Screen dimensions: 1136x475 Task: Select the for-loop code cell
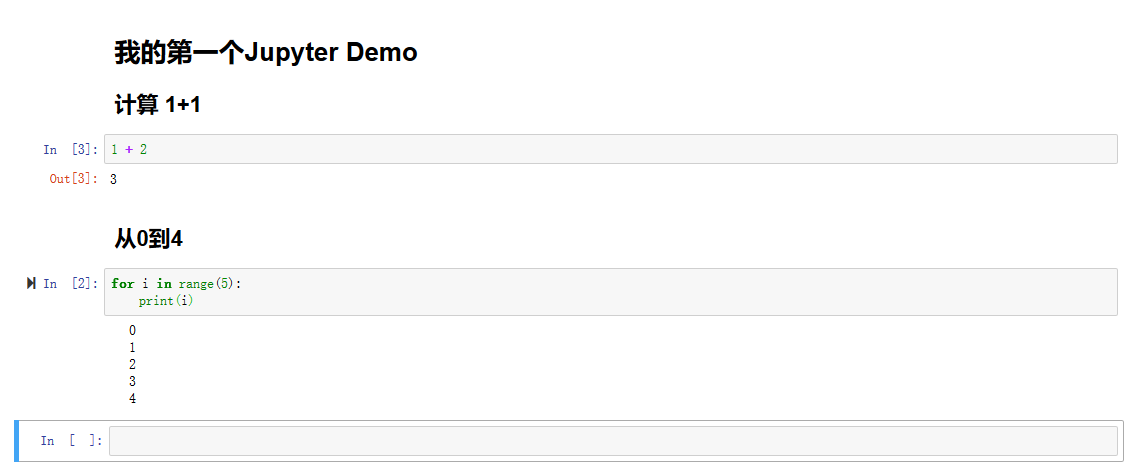(x=611, y=292)
